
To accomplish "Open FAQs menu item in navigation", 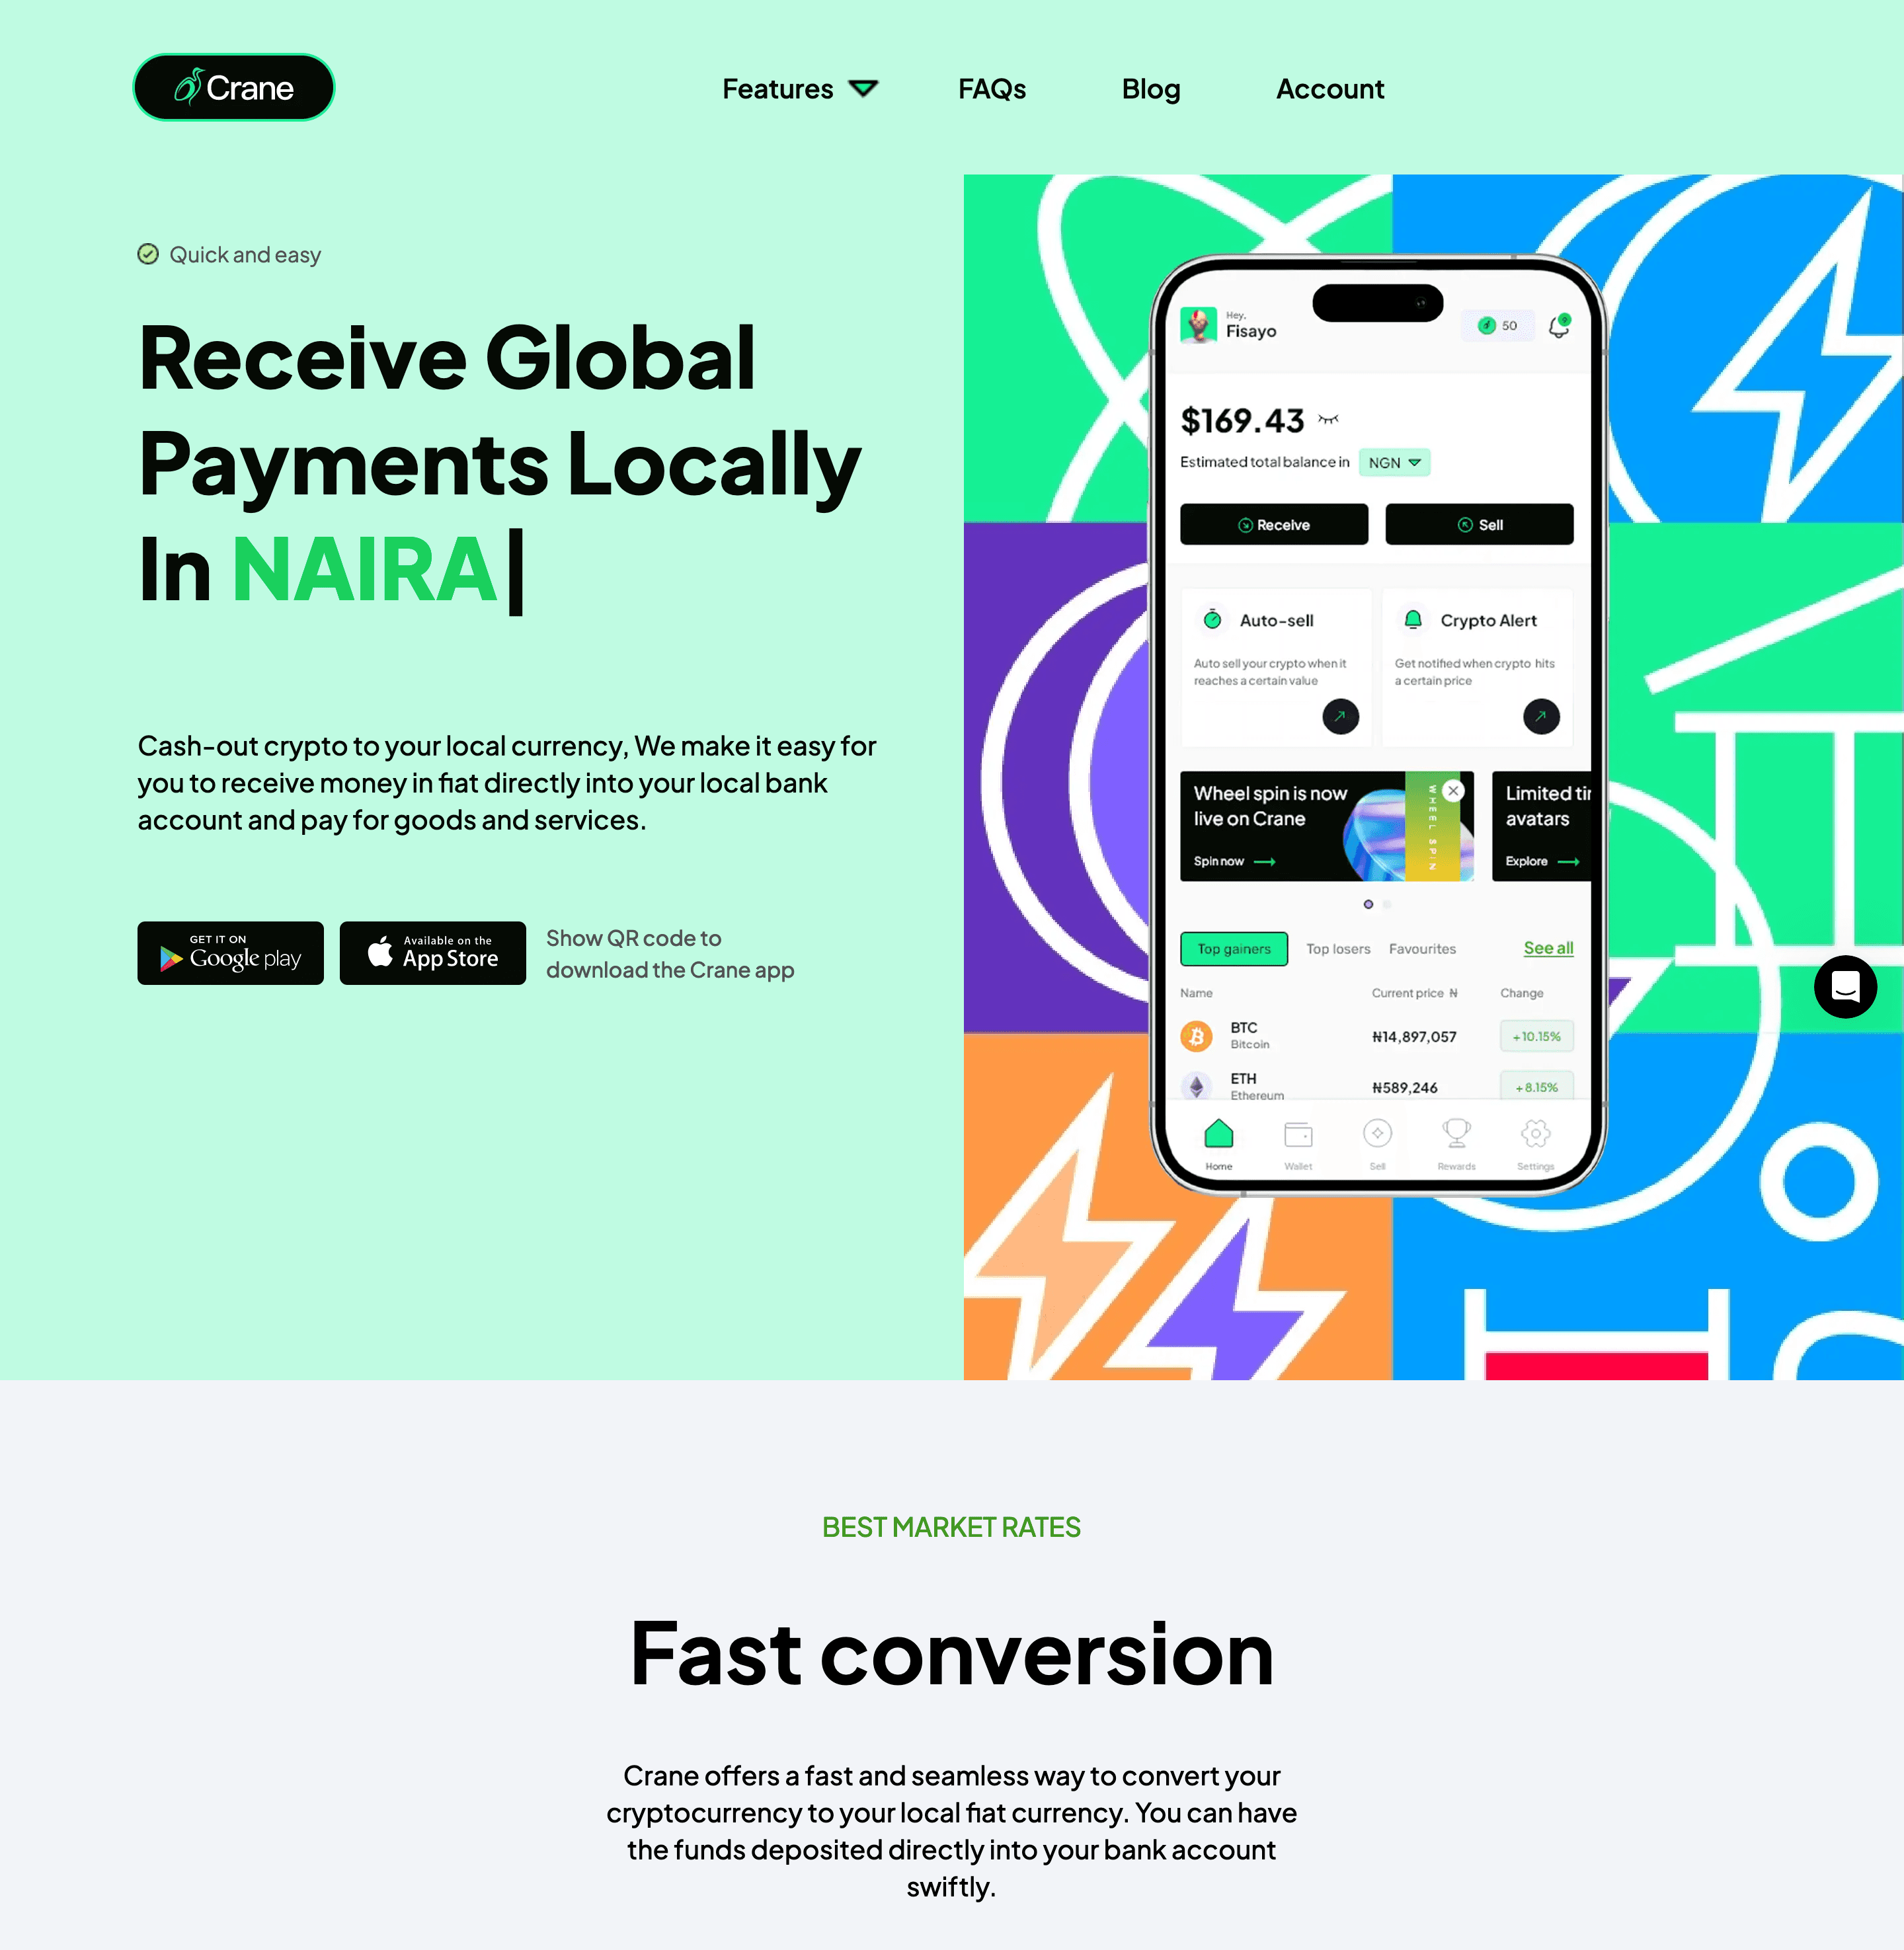I will (992, 85).
